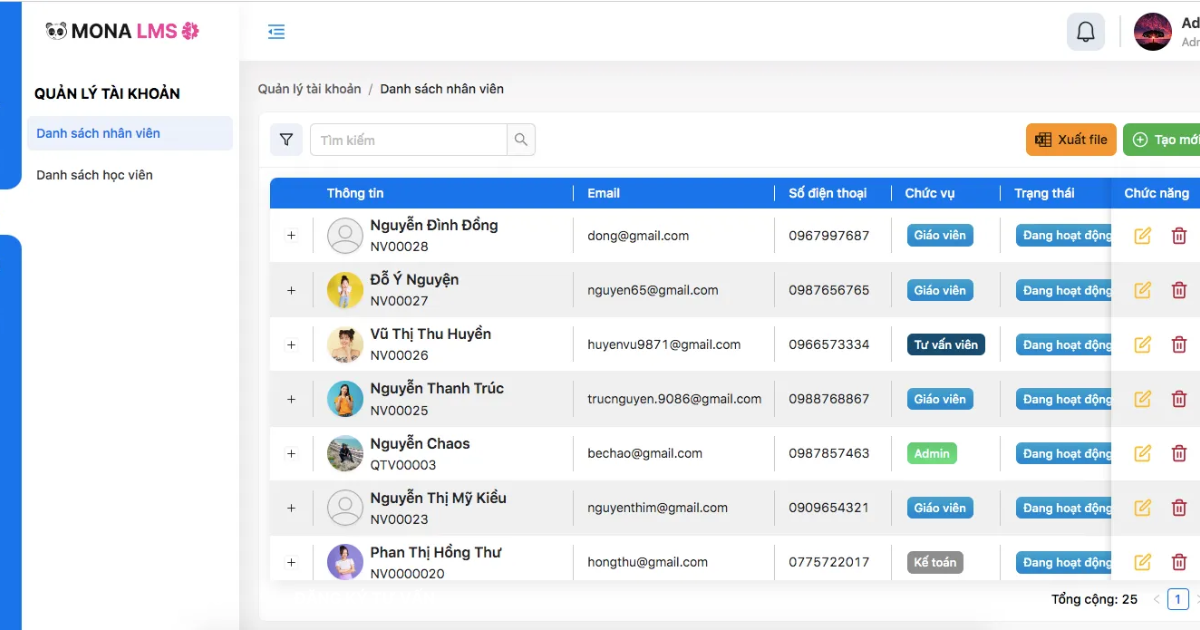The height and width of the screenshot is (630, 1200).
Task: Edit Vũ Thị Thu Huyền's record
Action: [x=1142, y=344]
